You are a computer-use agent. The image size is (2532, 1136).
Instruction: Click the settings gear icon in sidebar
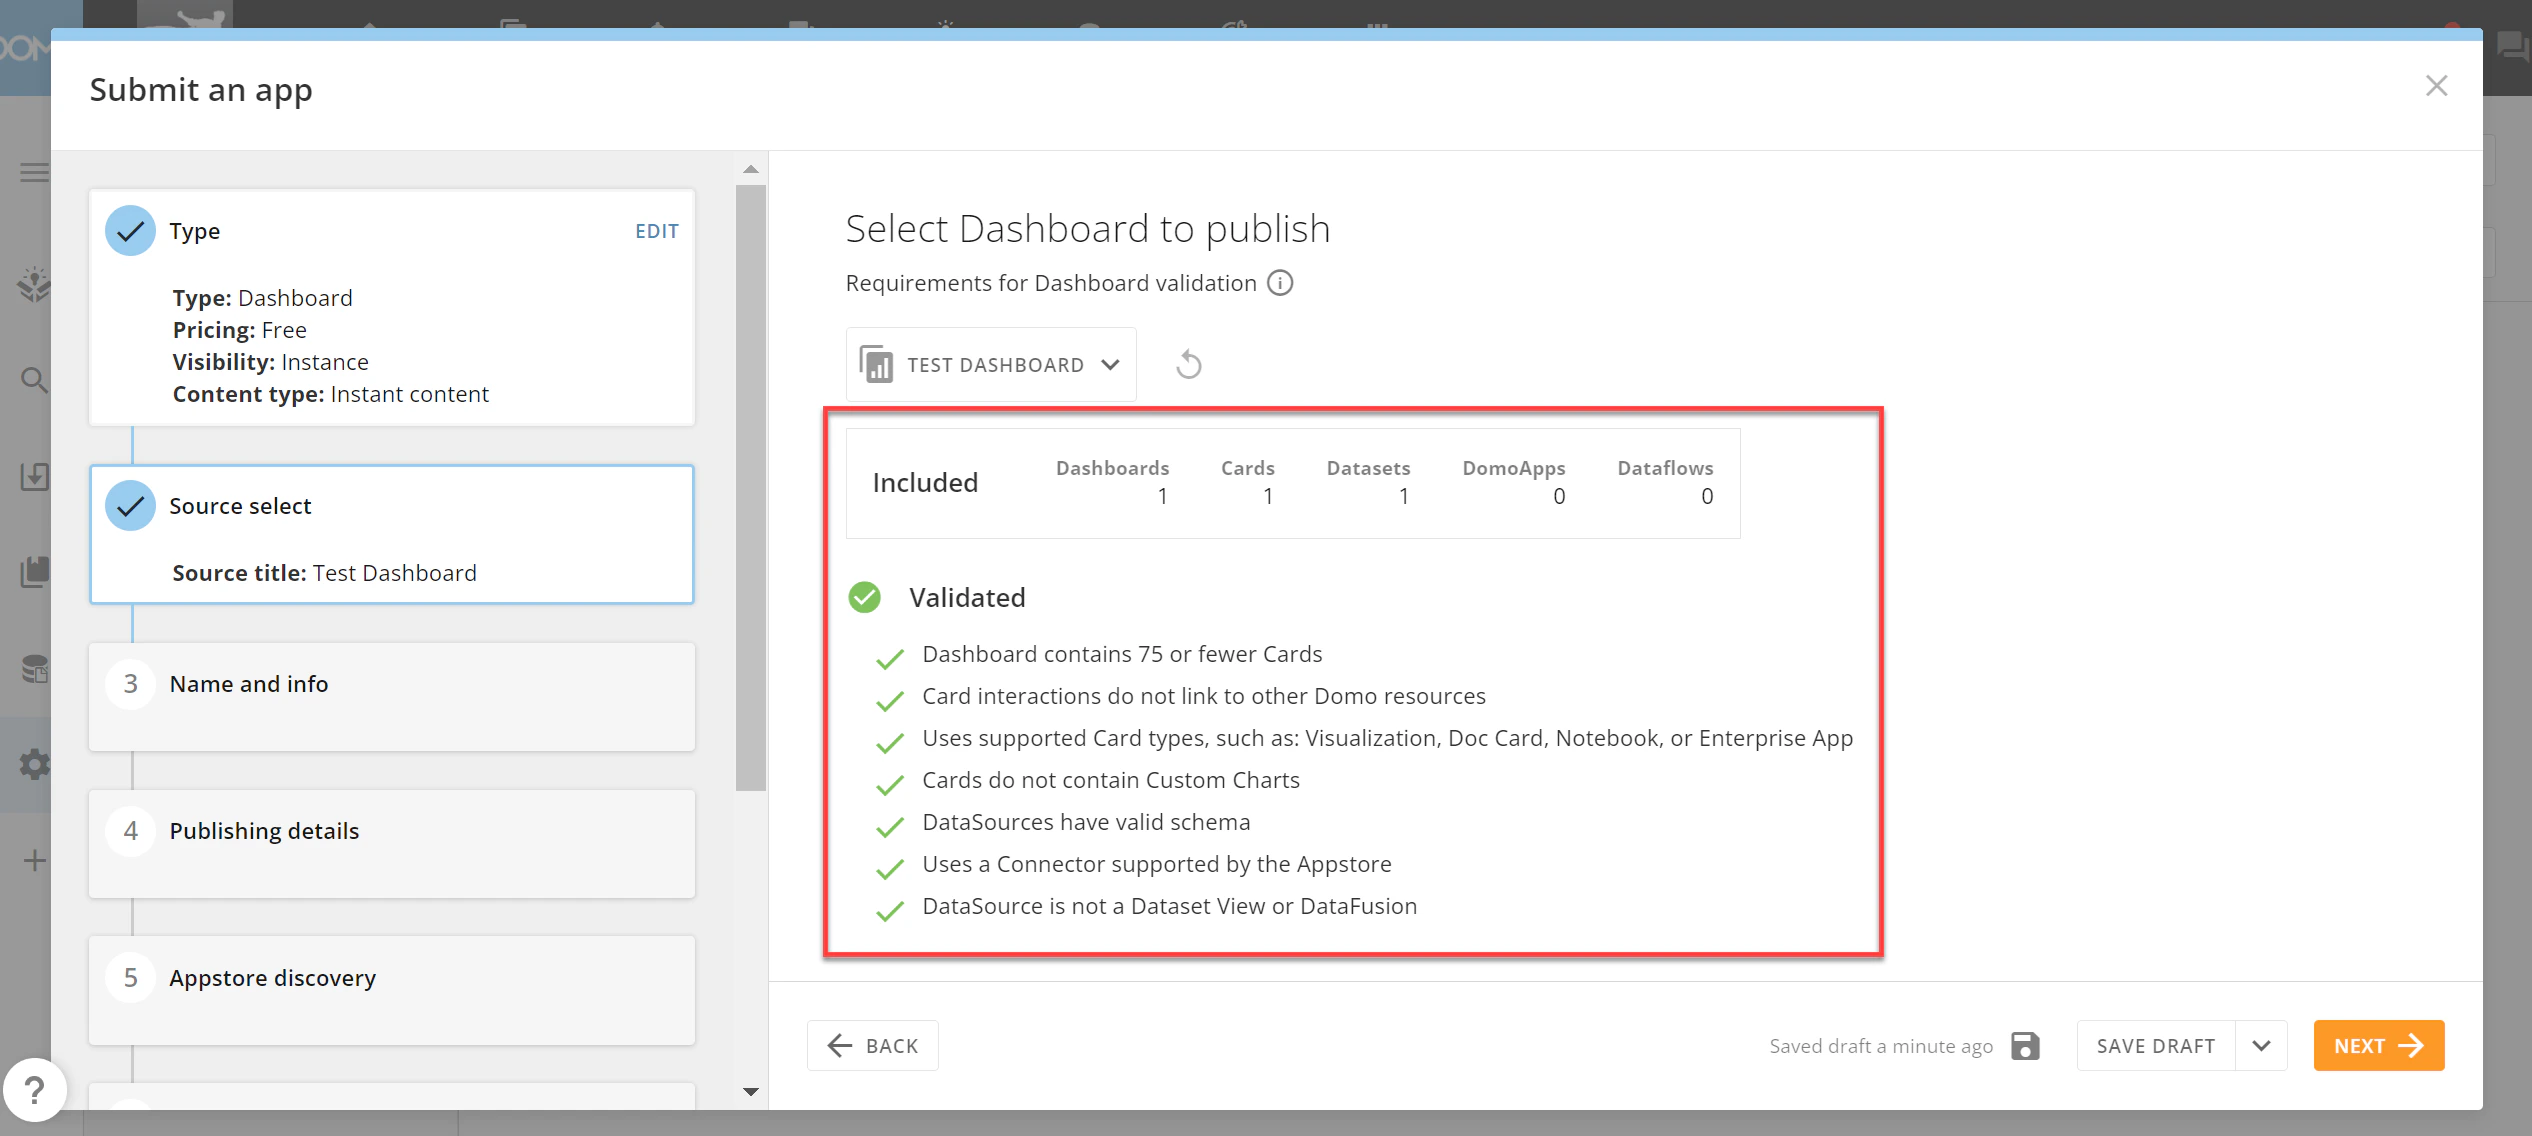pos(34,764)
